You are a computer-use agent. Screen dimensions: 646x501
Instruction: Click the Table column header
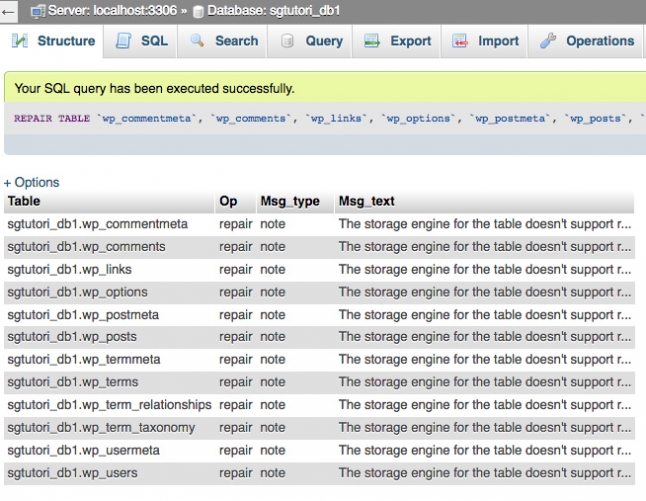click(109, 201)
